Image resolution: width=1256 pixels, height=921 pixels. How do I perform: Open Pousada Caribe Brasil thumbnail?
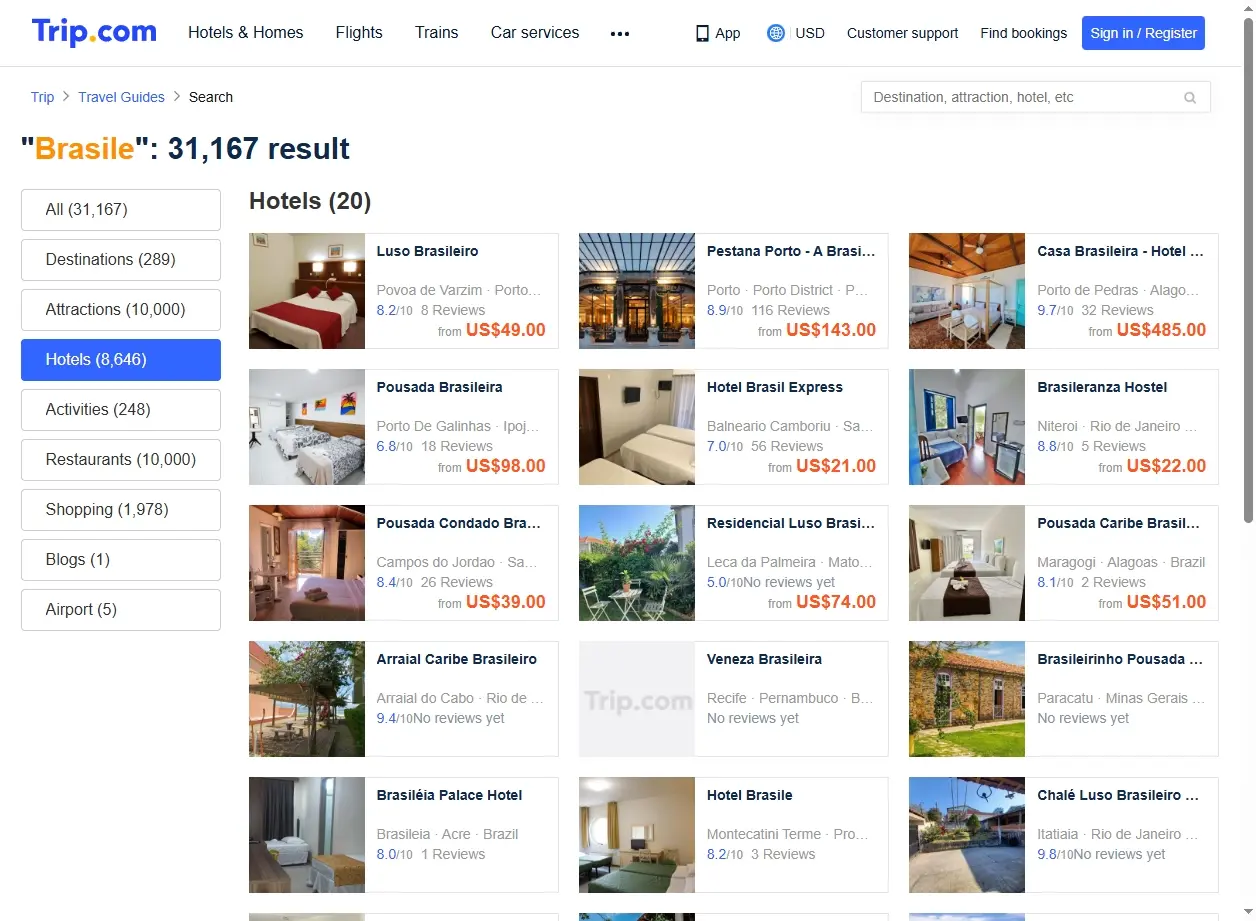coord(967,563)
